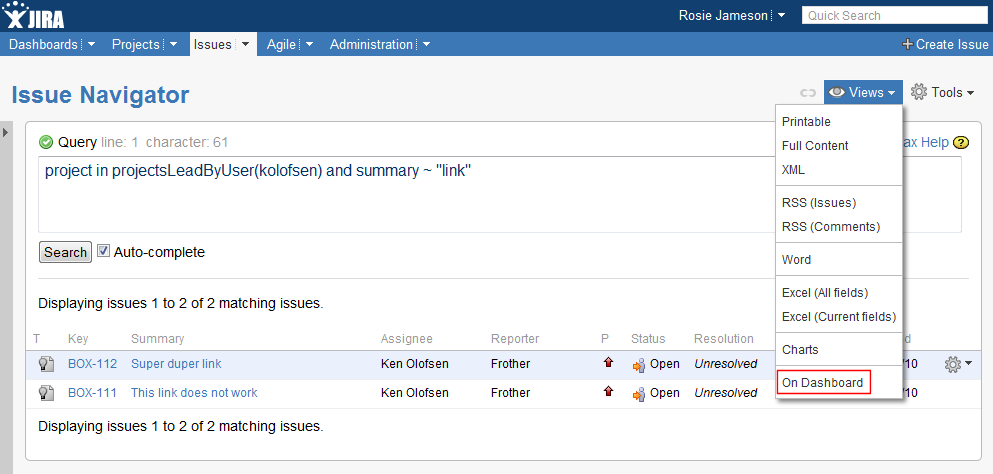
Task: Open actions gear for BOX-112 row
Action: click(x=958, y=364)
